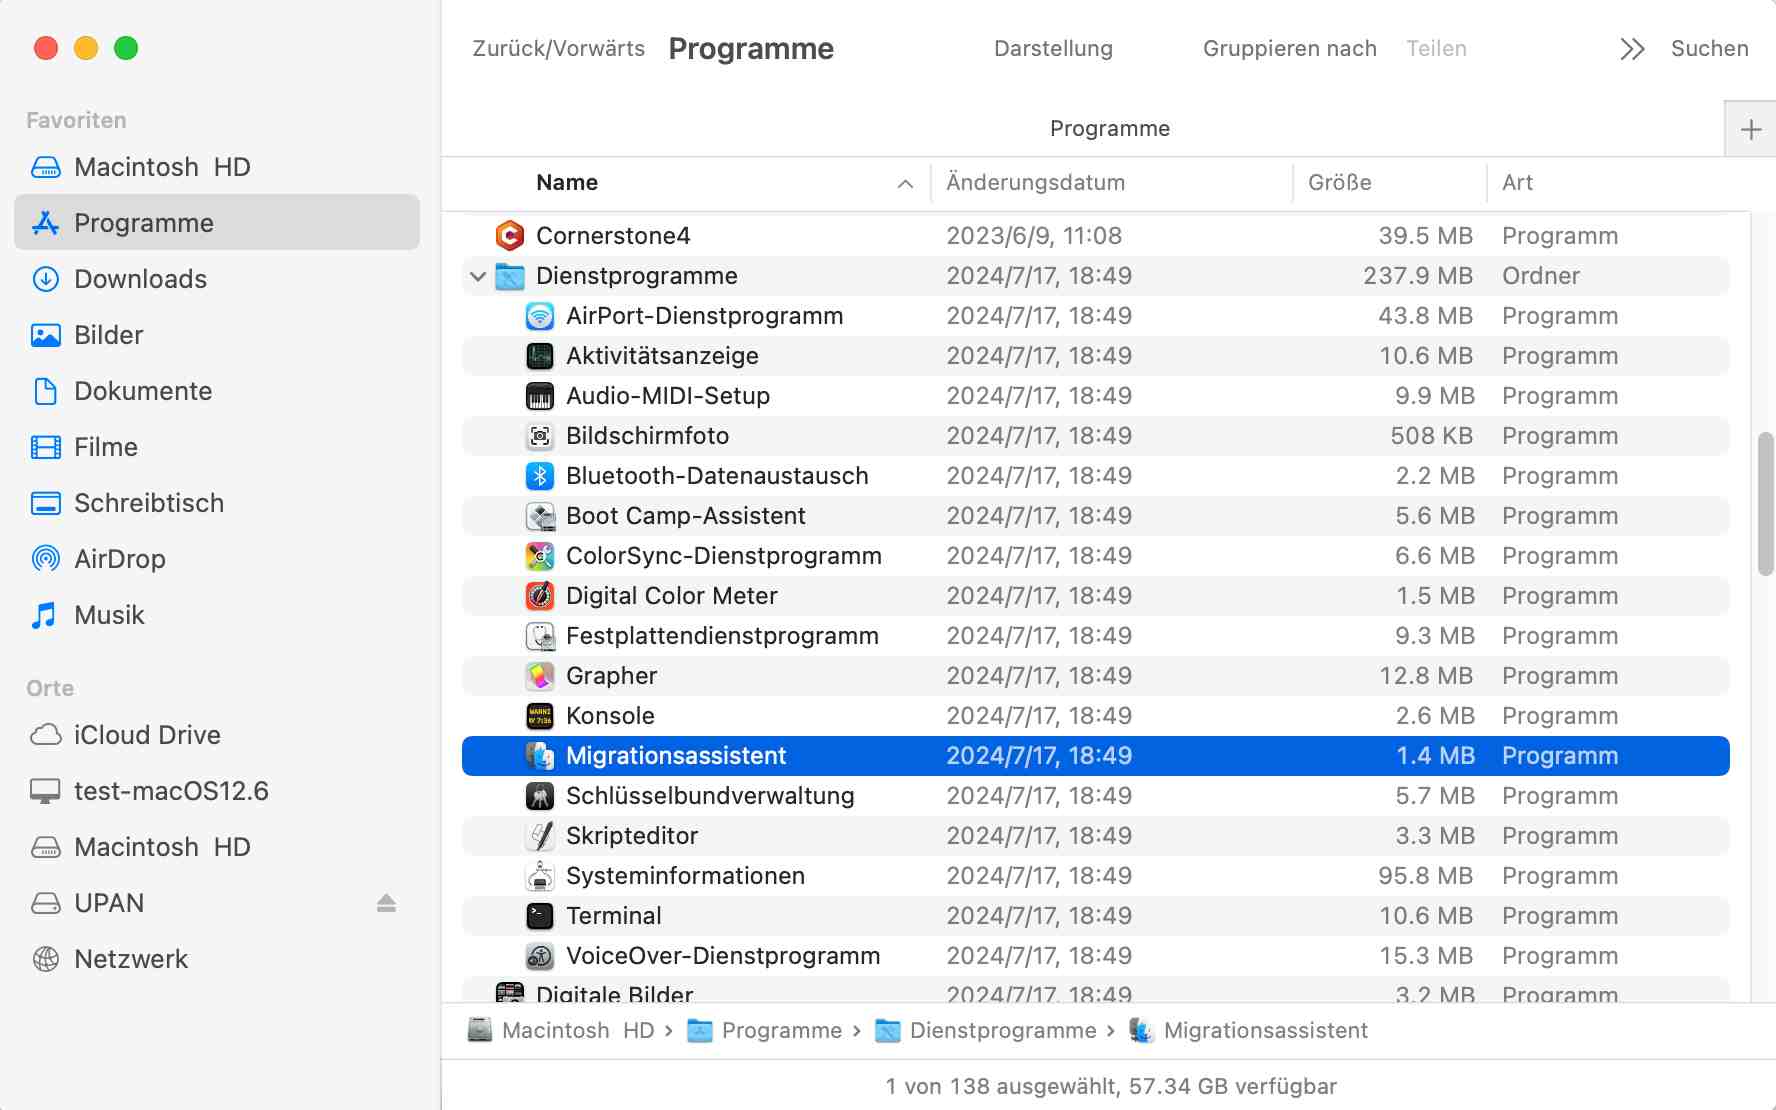1776x1110 pixels.
Task: Click Terminal's size 10.6 MB
Action: 1426,916
